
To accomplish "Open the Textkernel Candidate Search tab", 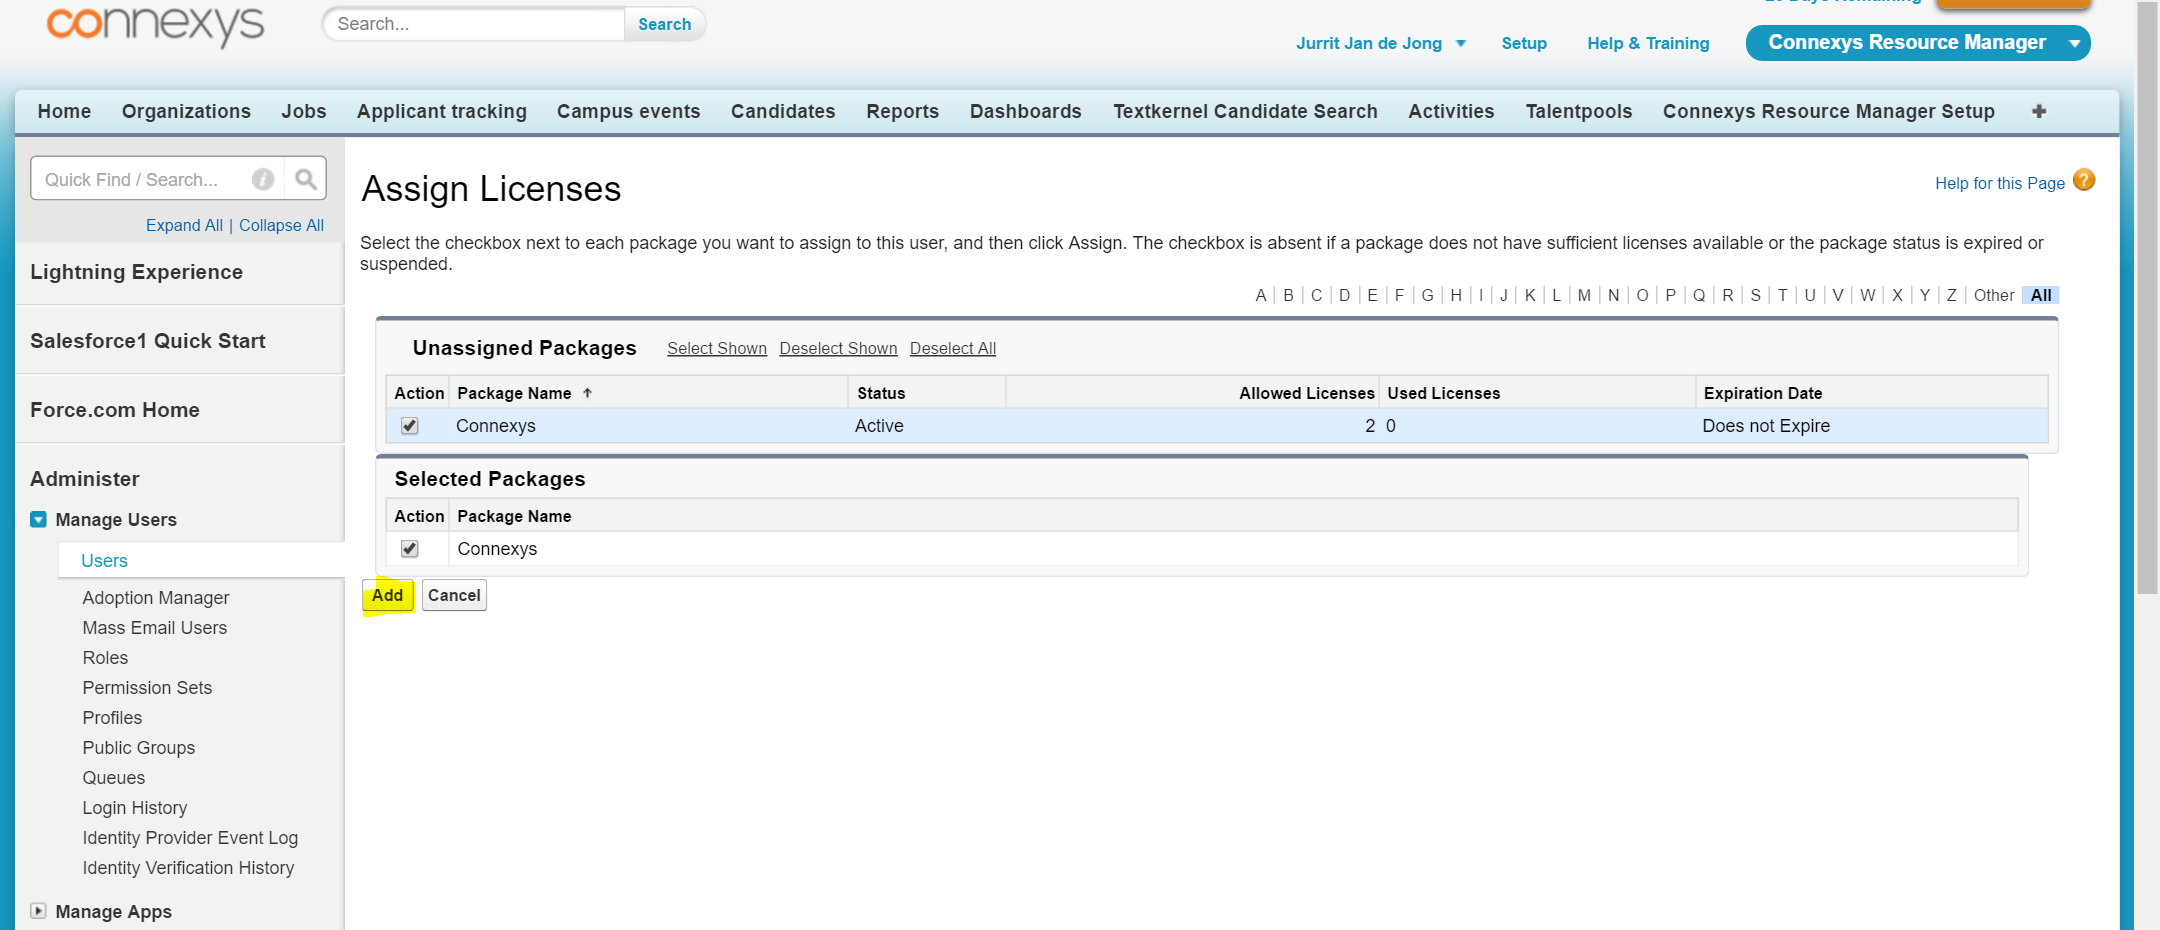I will pos(1245,111).
